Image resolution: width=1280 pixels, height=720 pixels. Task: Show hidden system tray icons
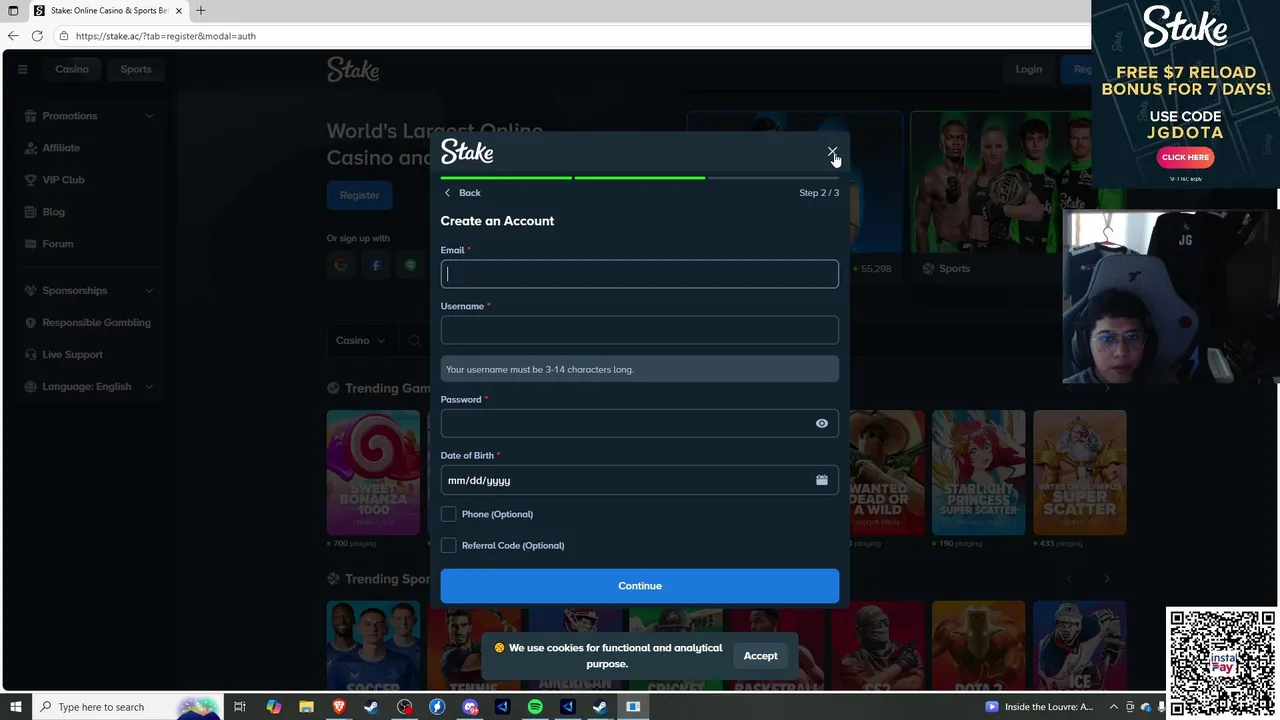pyautogui.click(x=1114, y=707)
